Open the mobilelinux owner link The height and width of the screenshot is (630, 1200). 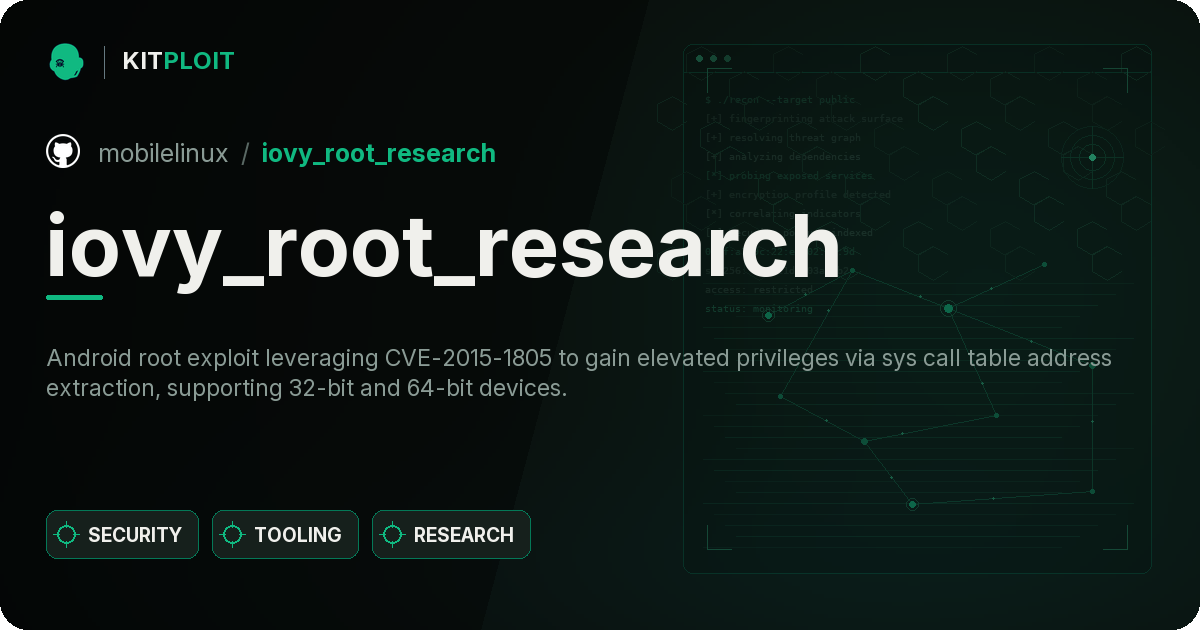pos(163,153)
